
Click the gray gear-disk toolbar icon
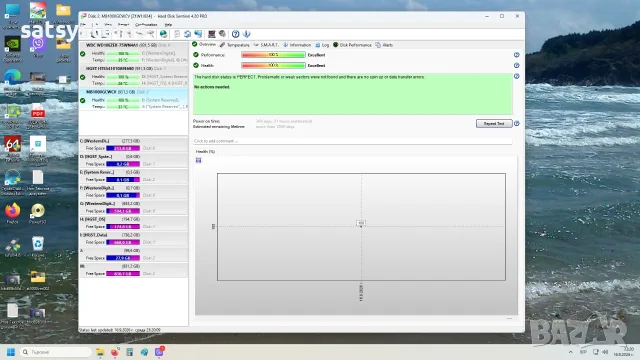pyautogui.click(x=222, y=34)
